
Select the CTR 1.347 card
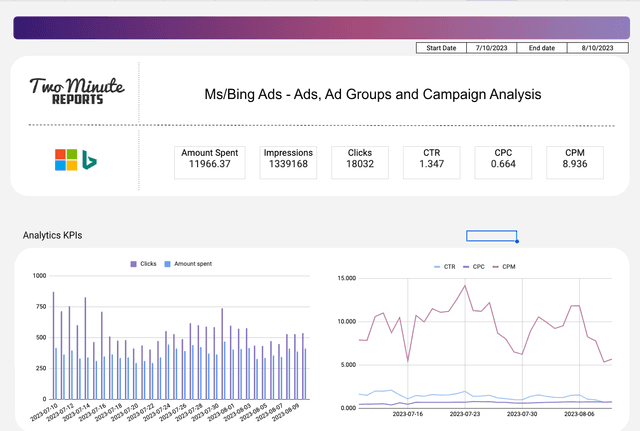pos(431,162)
